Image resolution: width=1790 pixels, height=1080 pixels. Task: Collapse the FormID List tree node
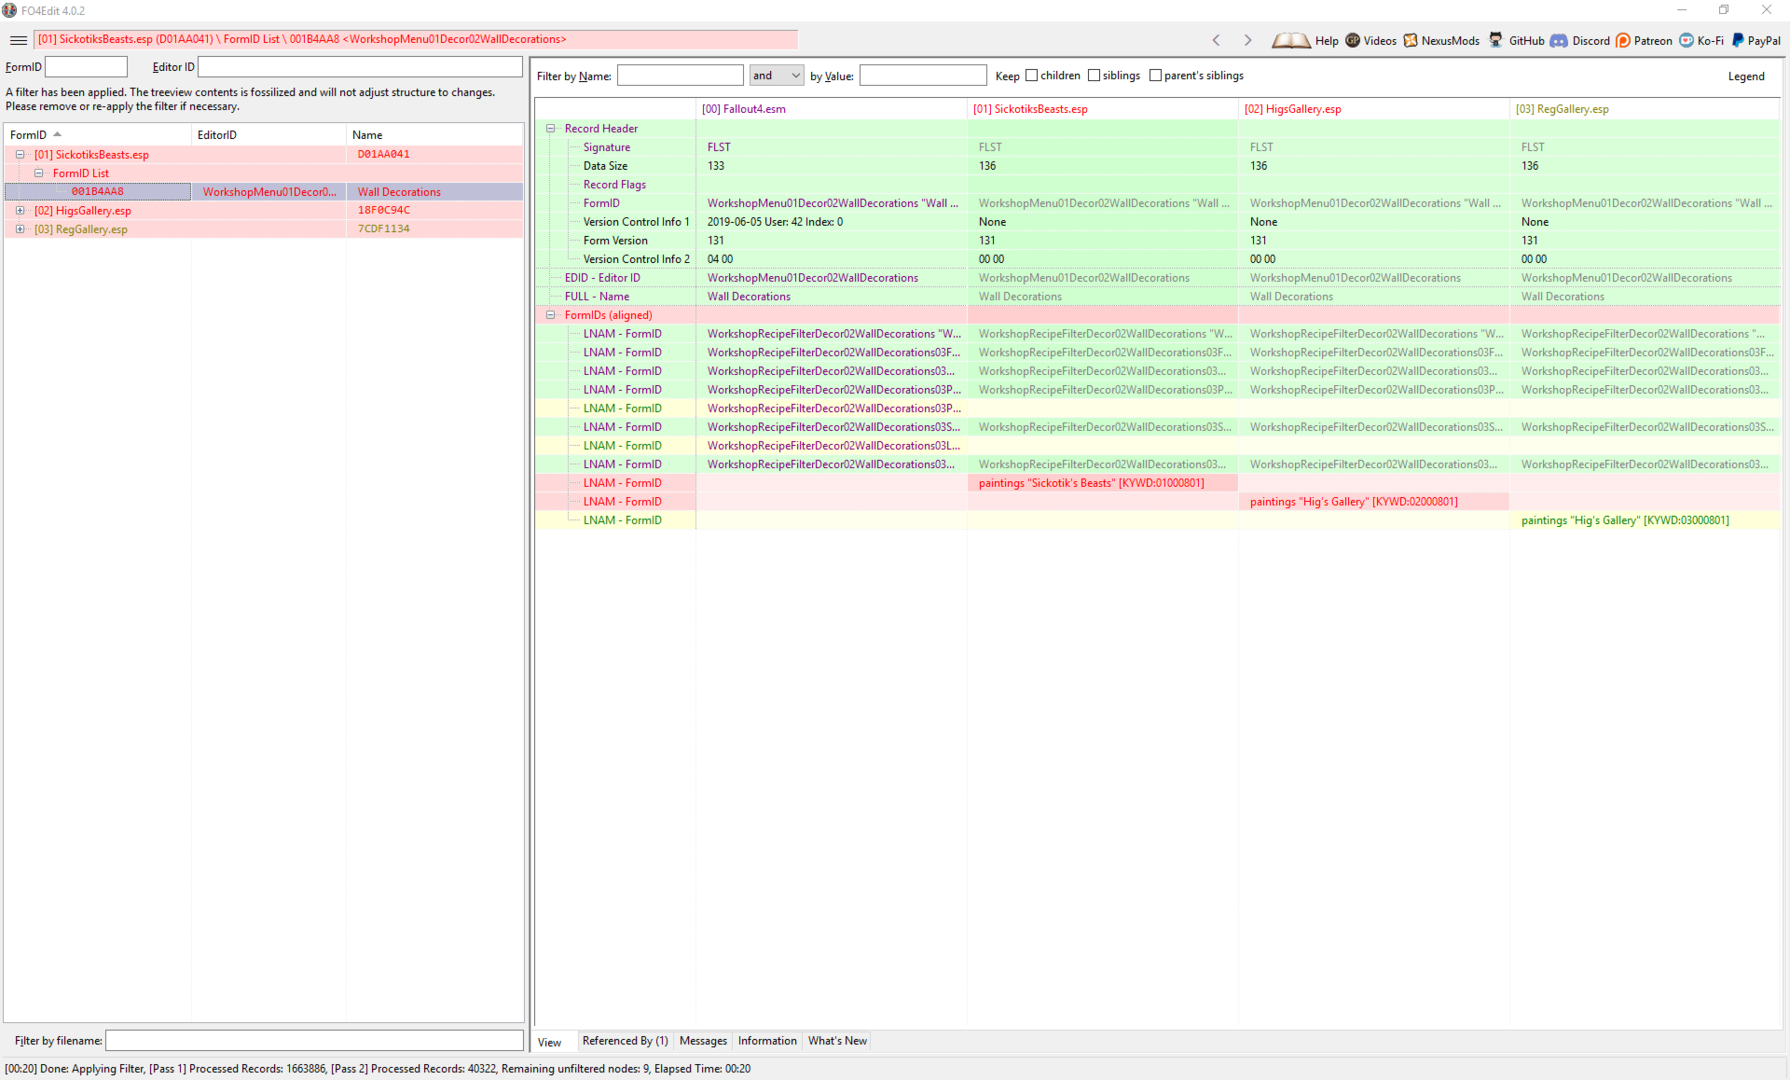(x=39, y=173)
